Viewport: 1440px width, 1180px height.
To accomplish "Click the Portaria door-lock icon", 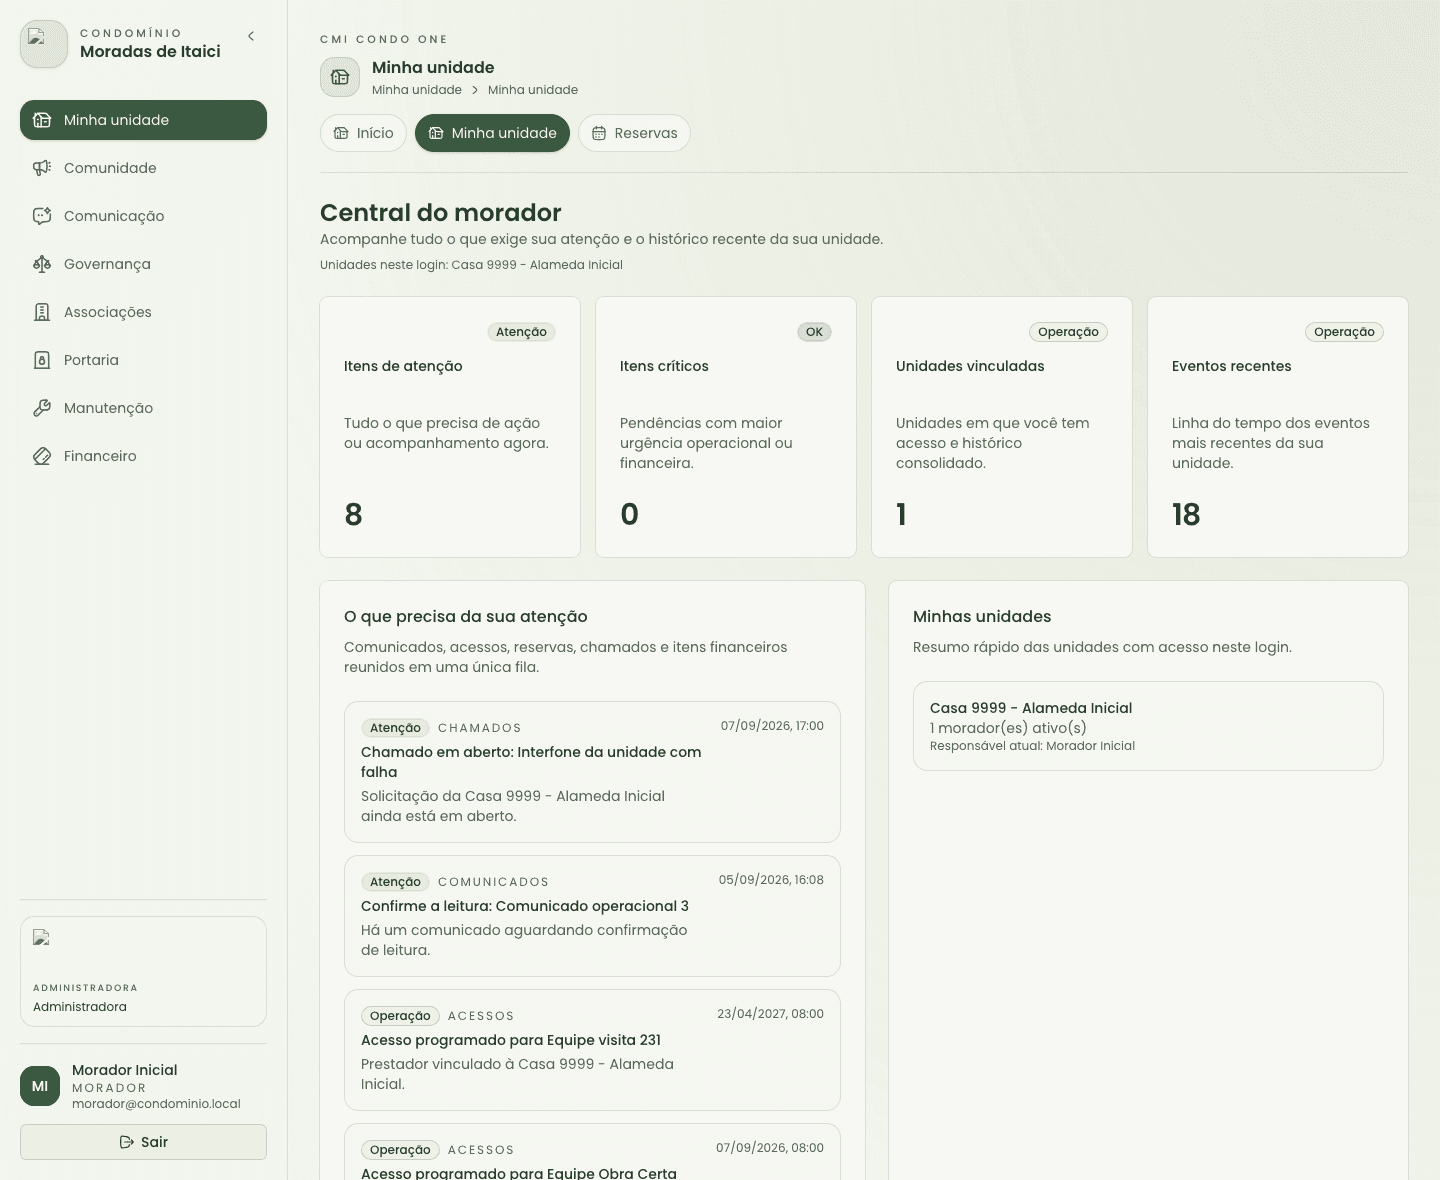I will coord(42,360).
